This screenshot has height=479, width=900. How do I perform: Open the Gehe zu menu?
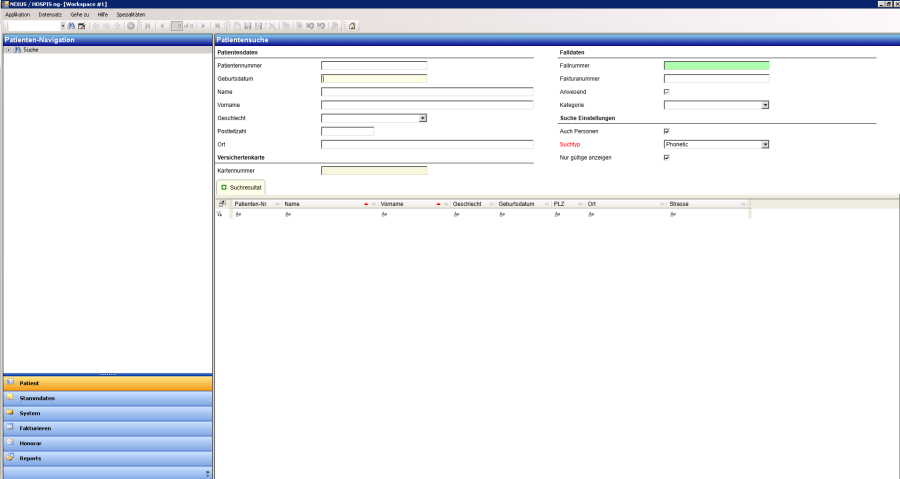click(80, 14)
